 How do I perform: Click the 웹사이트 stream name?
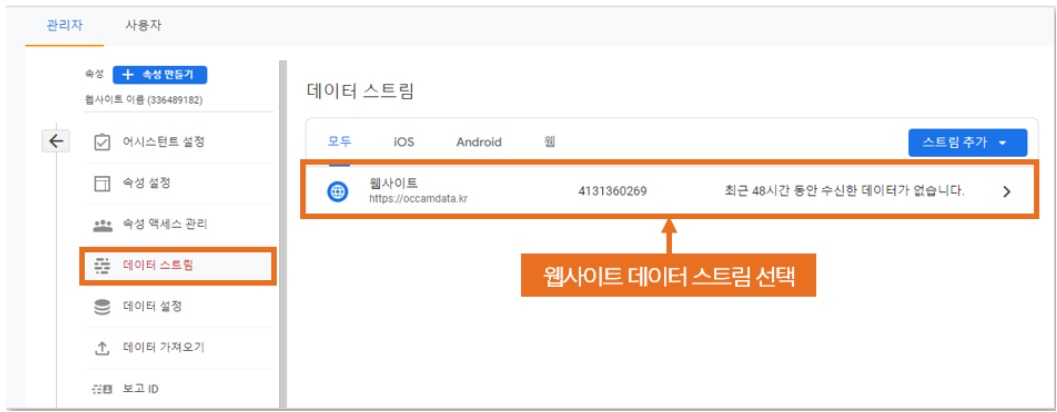click(394, 183)
